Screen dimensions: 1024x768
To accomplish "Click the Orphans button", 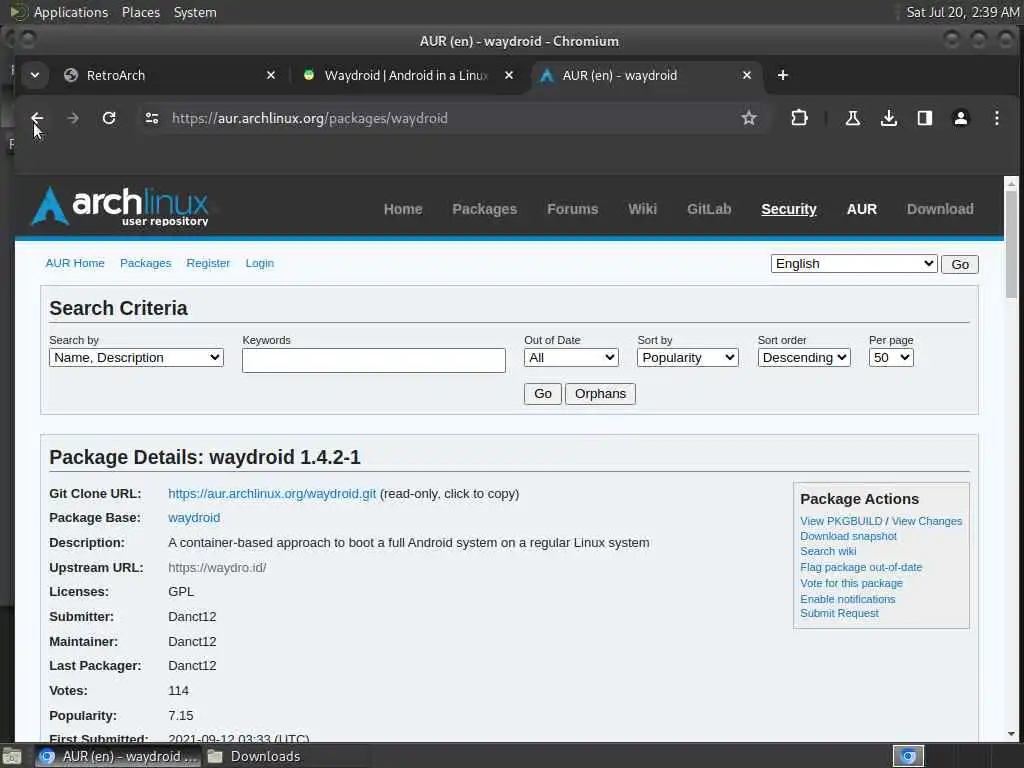I will (600, 394).
